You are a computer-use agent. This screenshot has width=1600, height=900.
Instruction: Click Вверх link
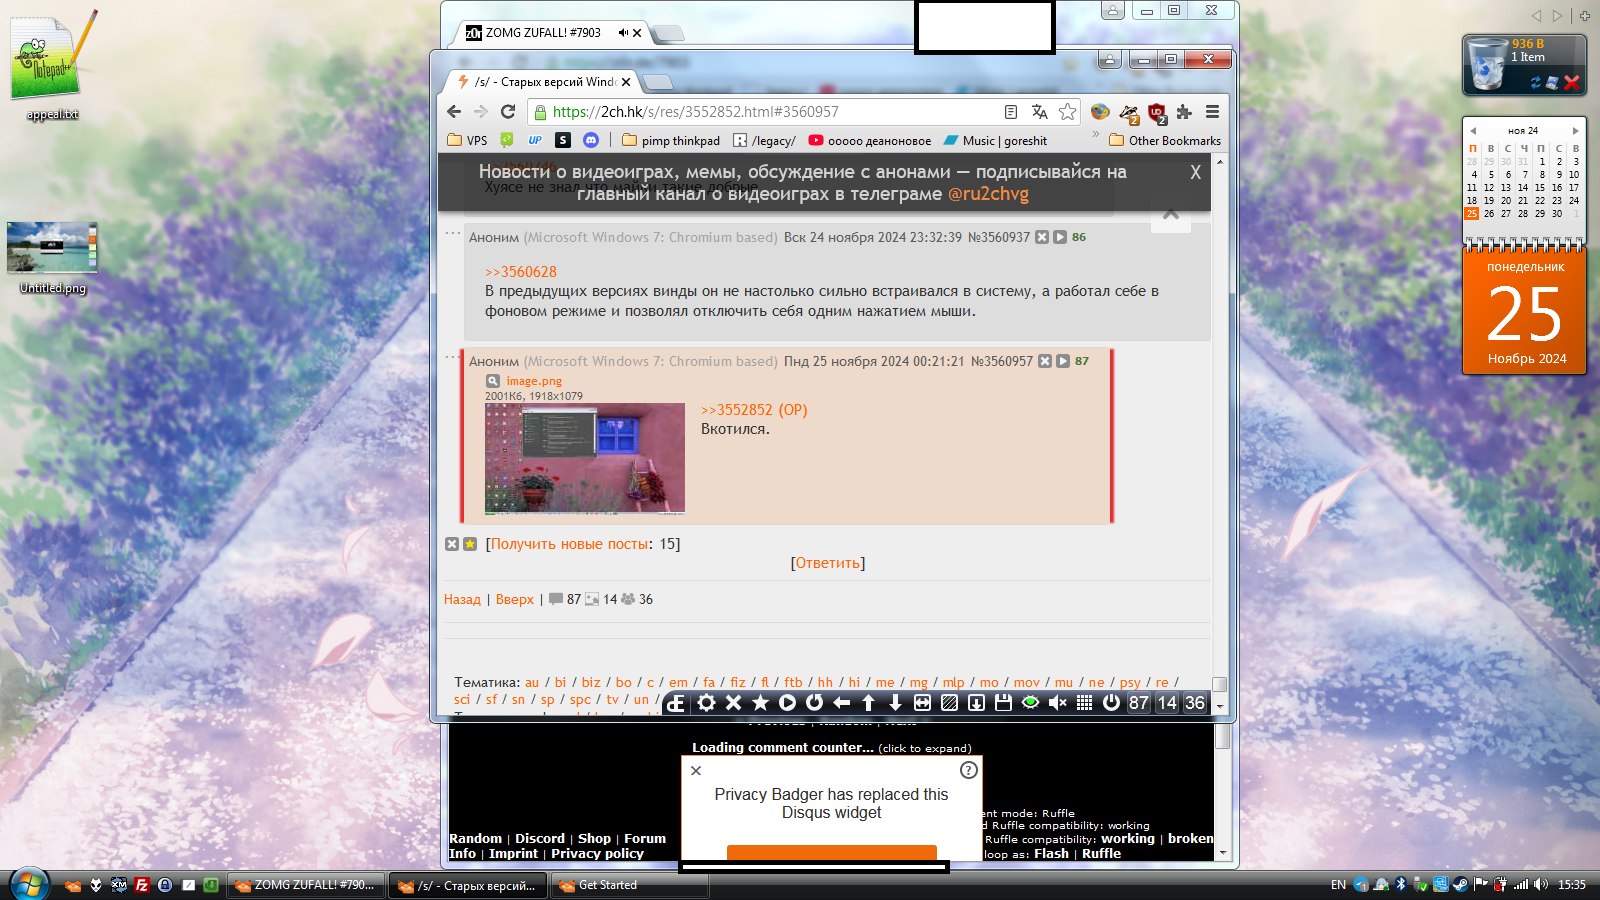[x=515, y=599]
